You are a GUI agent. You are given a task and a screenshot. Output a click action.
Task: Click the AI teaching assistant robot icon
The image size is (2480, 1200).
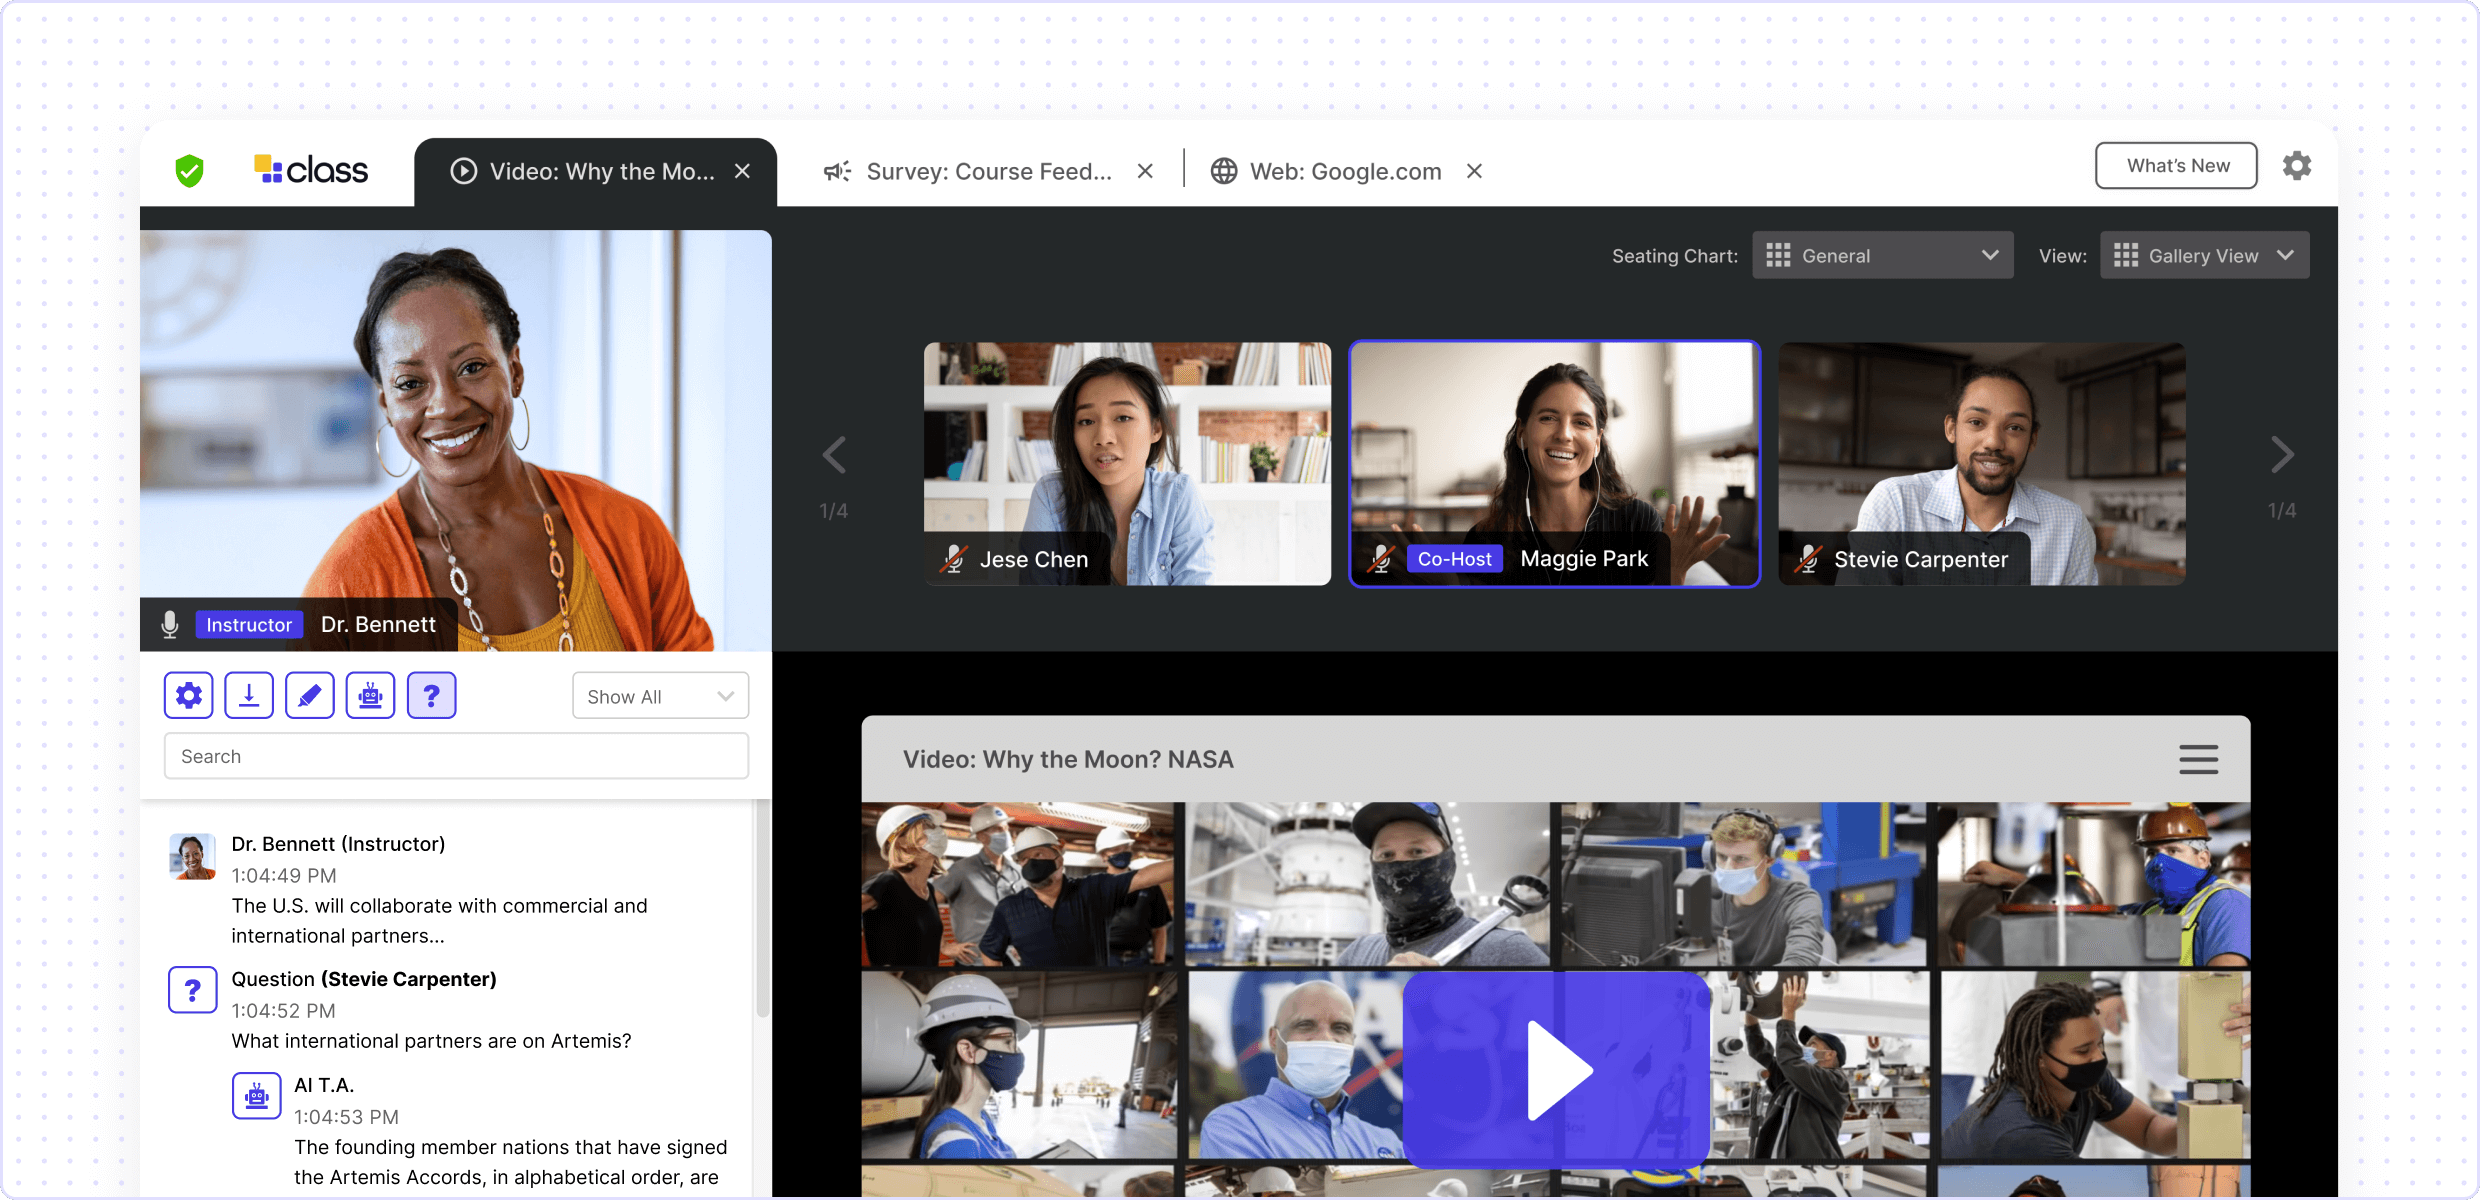pyautogui.click(x=371, y=695)
